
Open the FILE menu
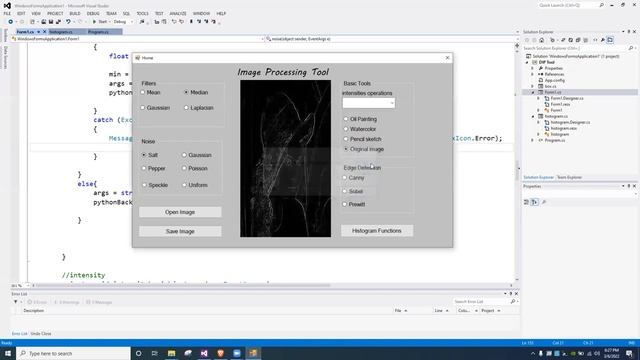[x=7, y=13]
